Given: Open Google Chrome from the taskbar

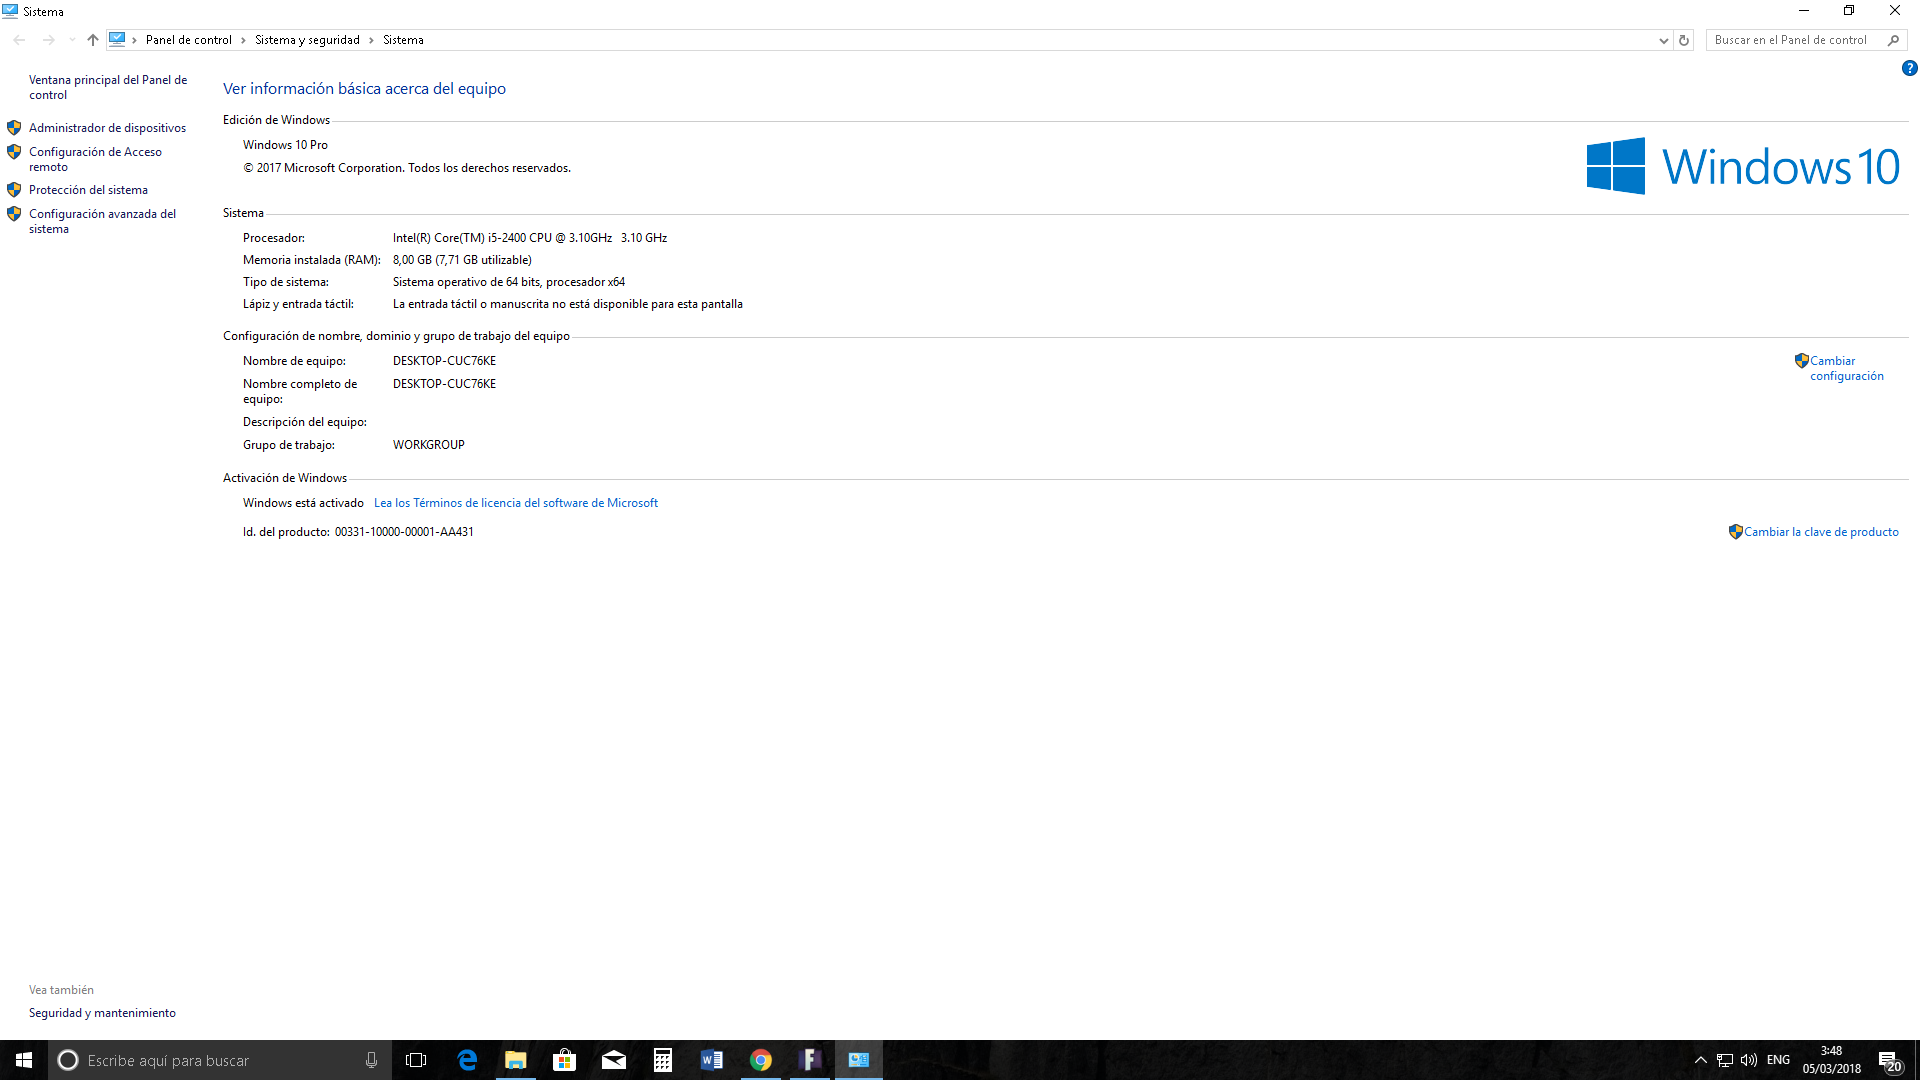Looking at the screenshot, I should click(x=761, y=1060).
